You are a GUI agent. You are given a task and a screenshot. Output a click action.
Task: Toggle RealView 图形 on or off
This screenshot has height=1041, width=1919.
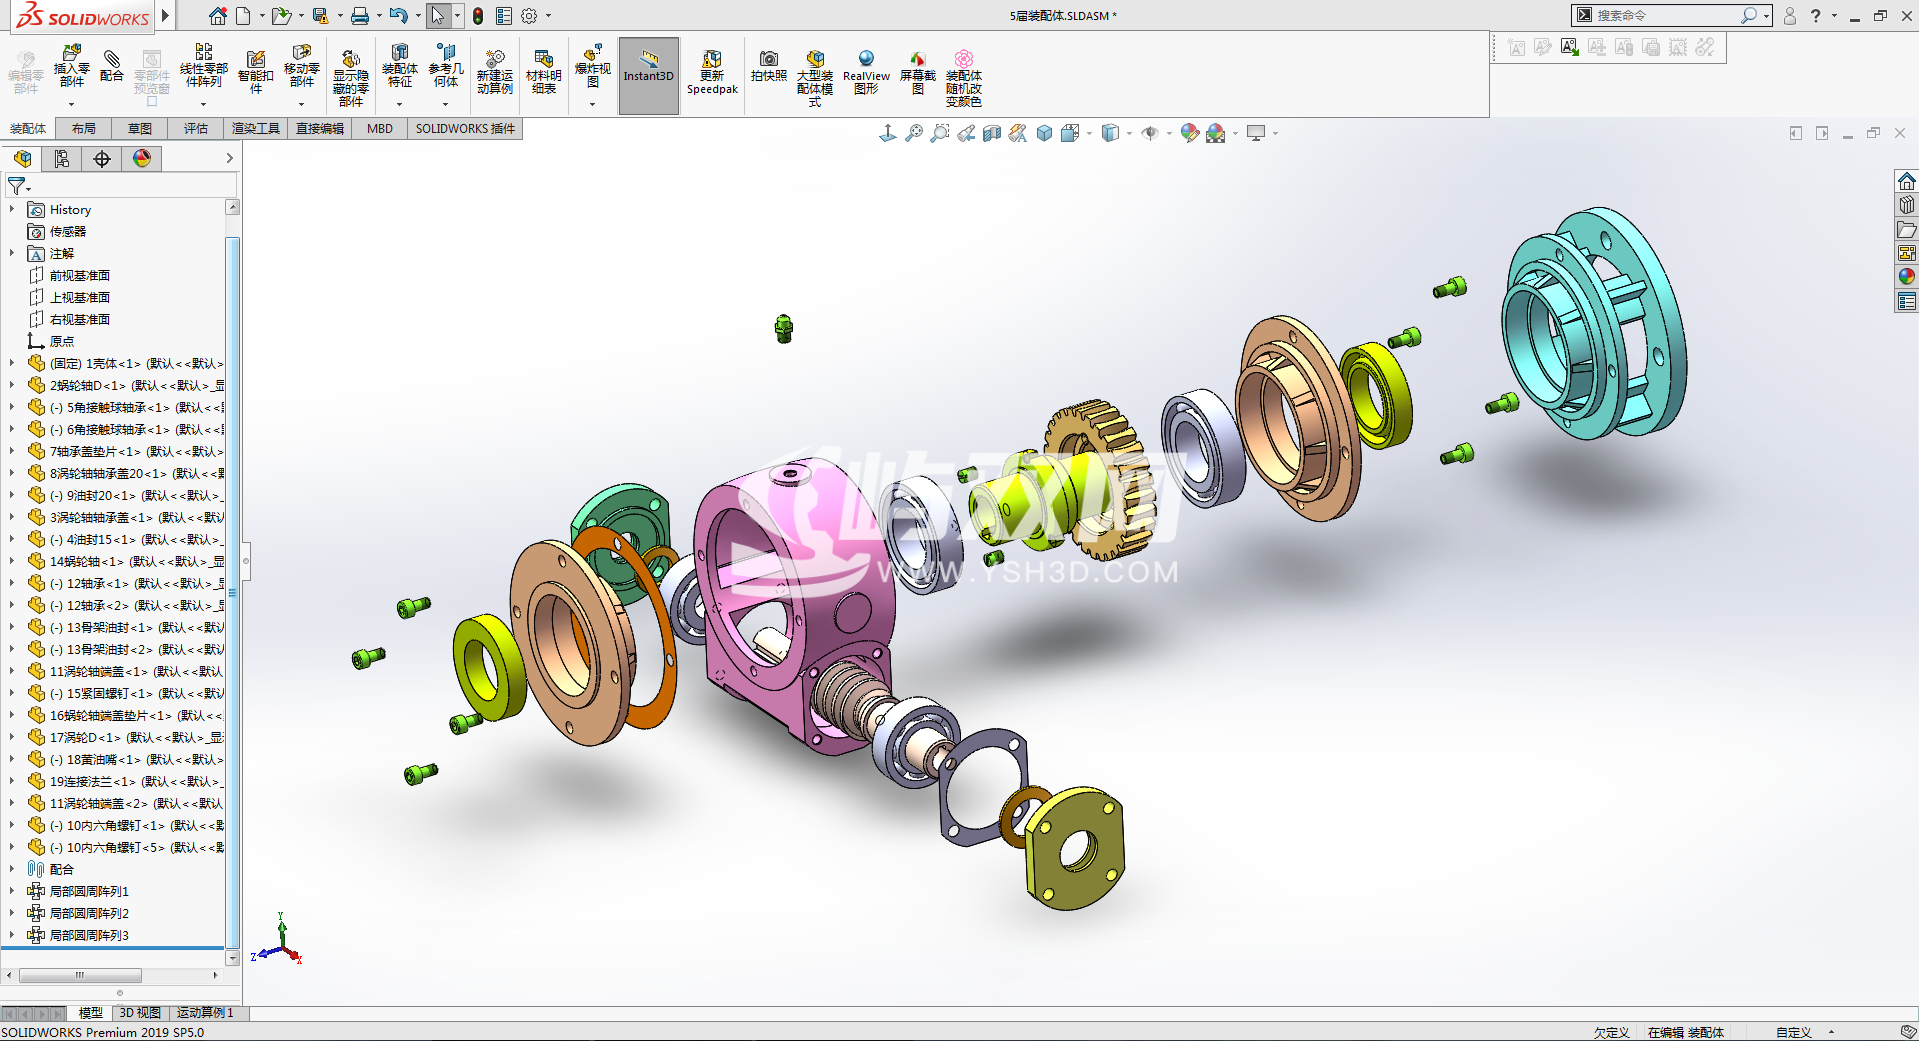tap(866, 72)
